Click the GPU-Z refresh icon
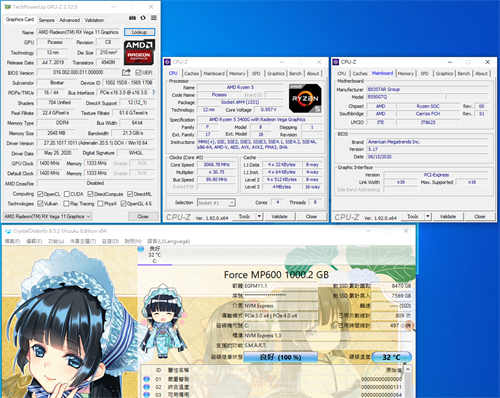Viewport: 500px width, 398px height. (x=143, y=18)
